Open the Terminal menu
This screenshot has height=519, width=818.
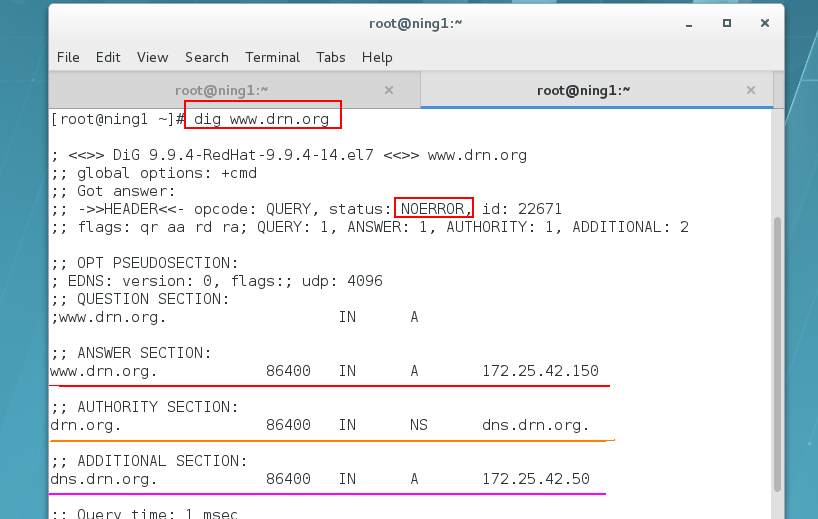[x=272, y=57]
